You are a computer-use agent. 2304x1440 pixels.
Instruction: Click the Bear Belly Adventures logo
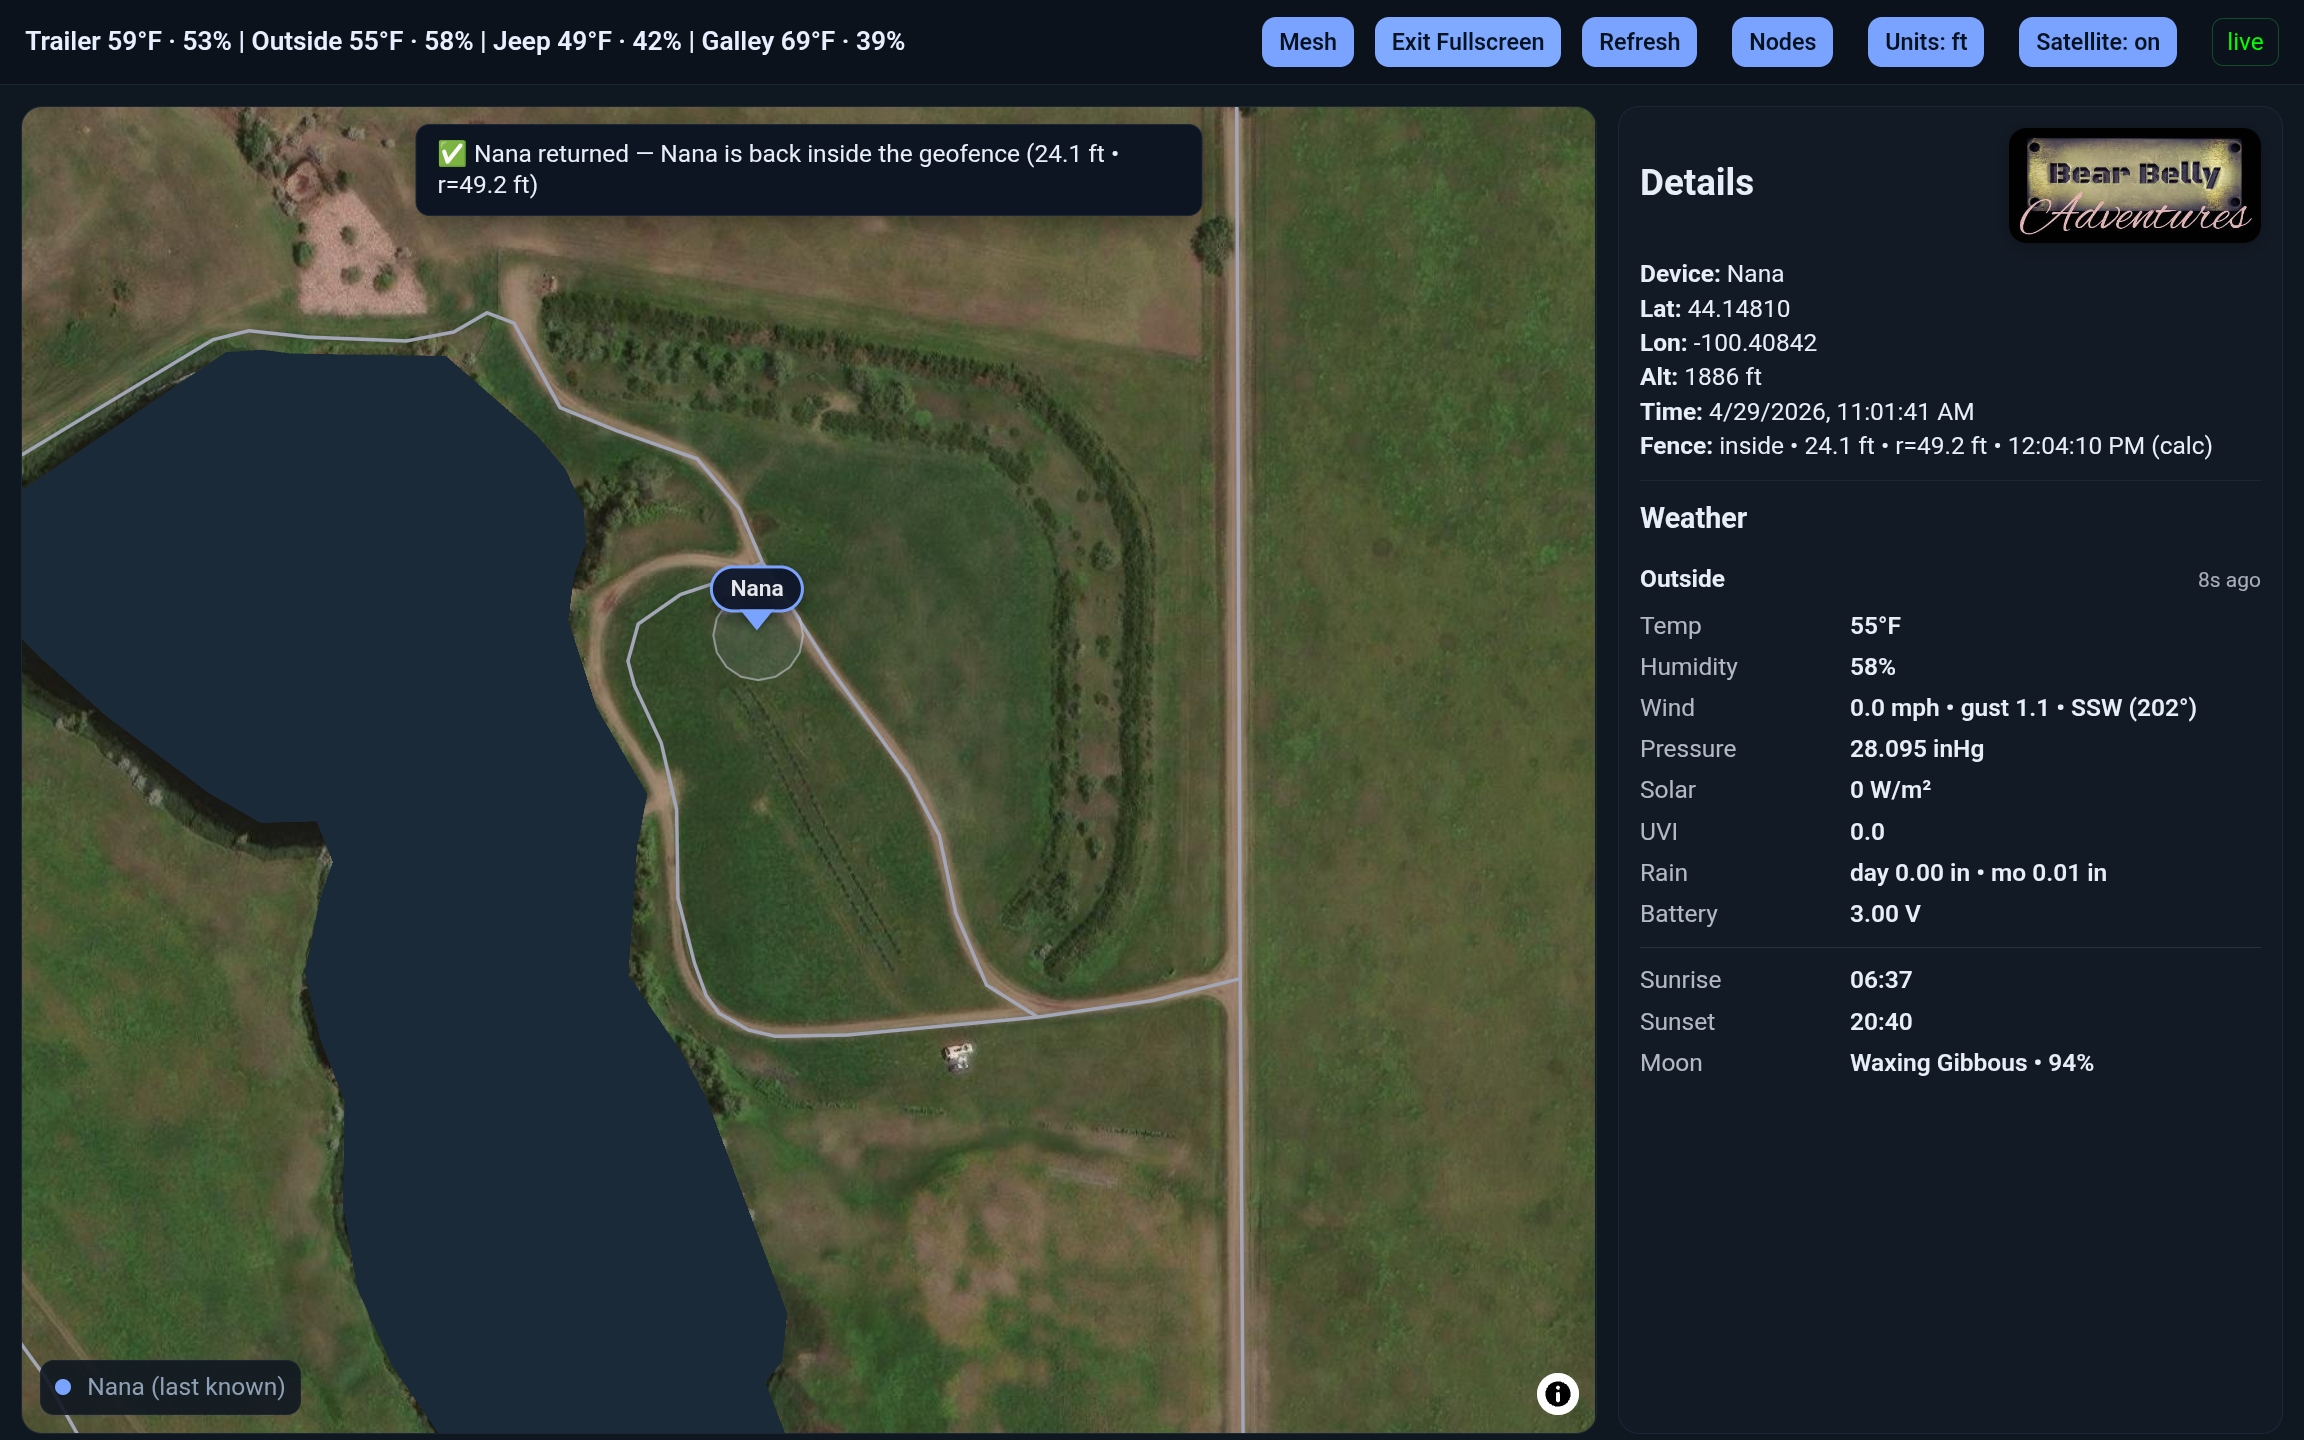[2134, 186]
